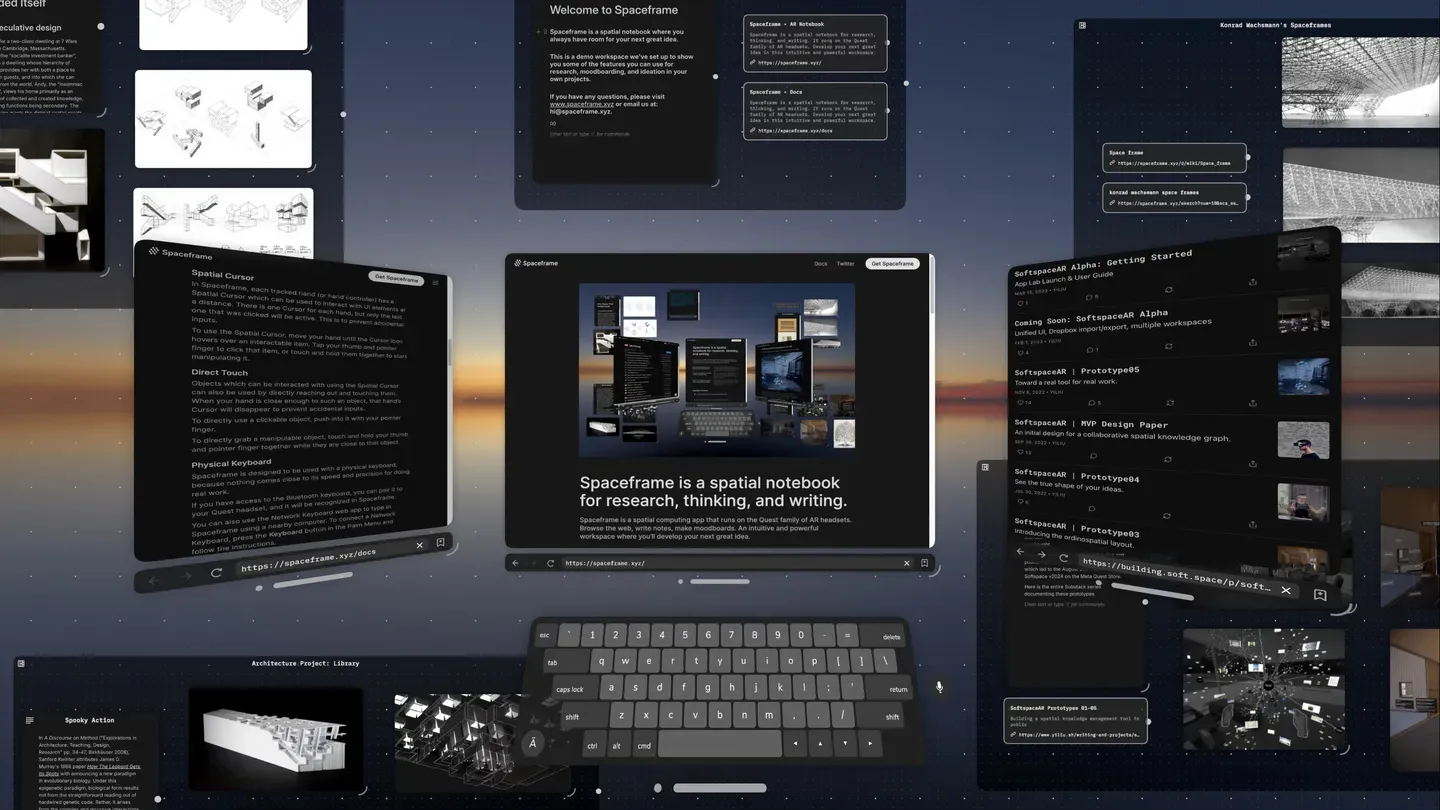Click the bookmark icon beside the spaceframe.xyz URL bar
This screenshot has height=810, width=1440.
(x=925, y=563)
